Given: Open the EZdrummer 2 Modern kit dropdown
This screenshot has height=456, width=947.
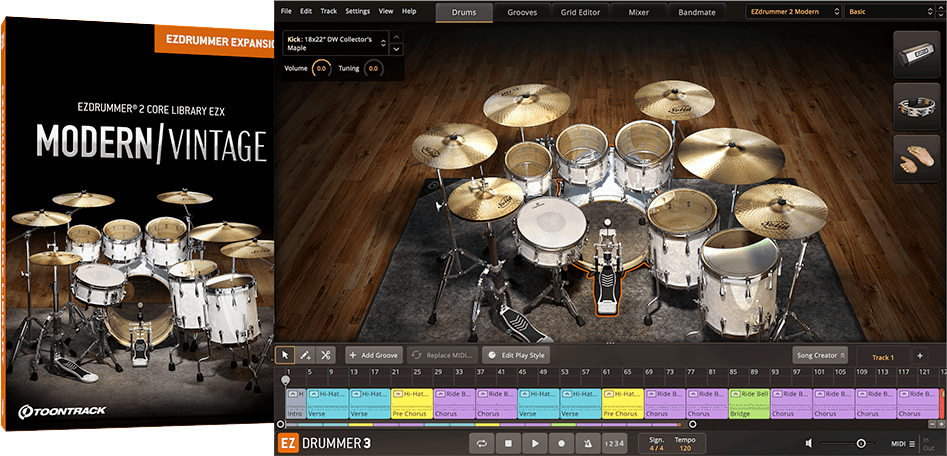Looking at the screenshot, I should [794, 11].
